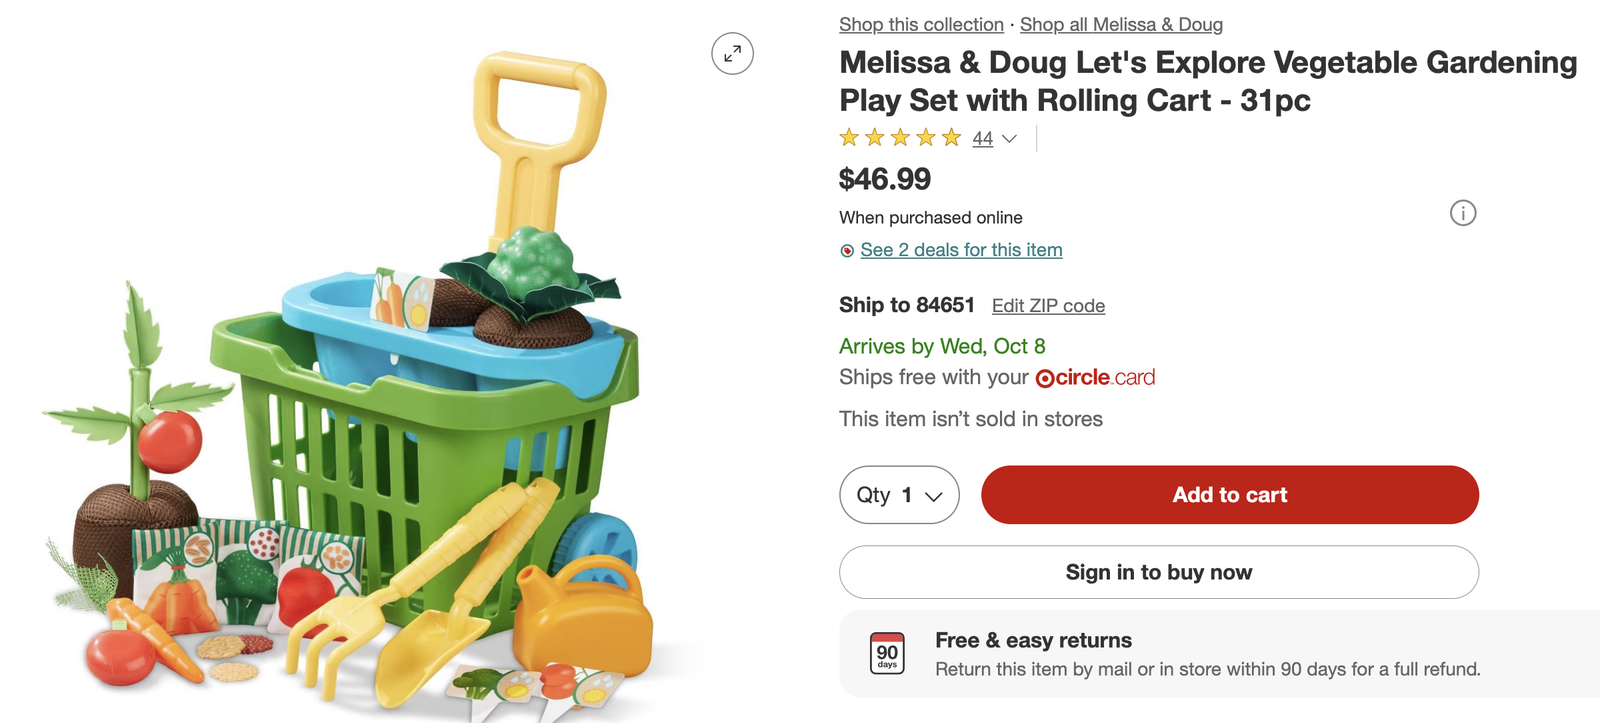1600x723 pixels.
Task: Expand ratings chevron next to 44
Action: tap(1009, 139)
